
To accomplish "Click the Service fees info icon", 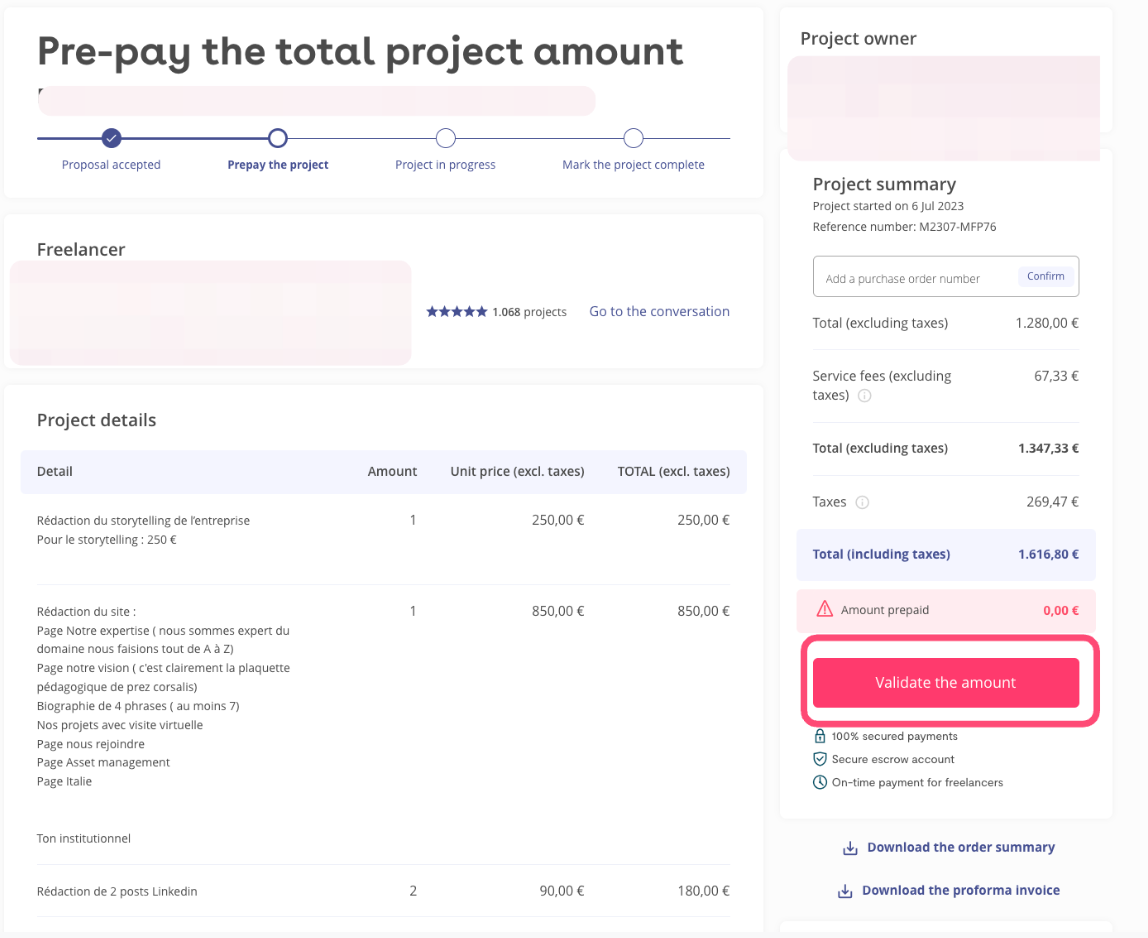I will (865, 395).
